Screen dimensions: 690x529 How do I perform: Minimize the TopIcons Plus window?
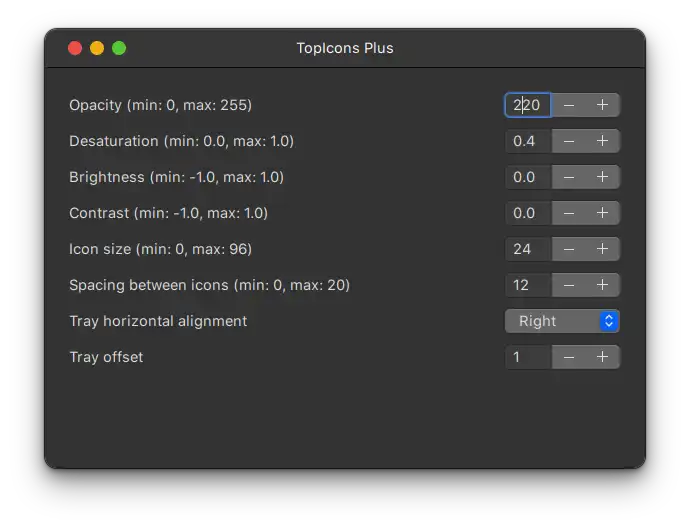pyautogui.click(x=97, y=48)
